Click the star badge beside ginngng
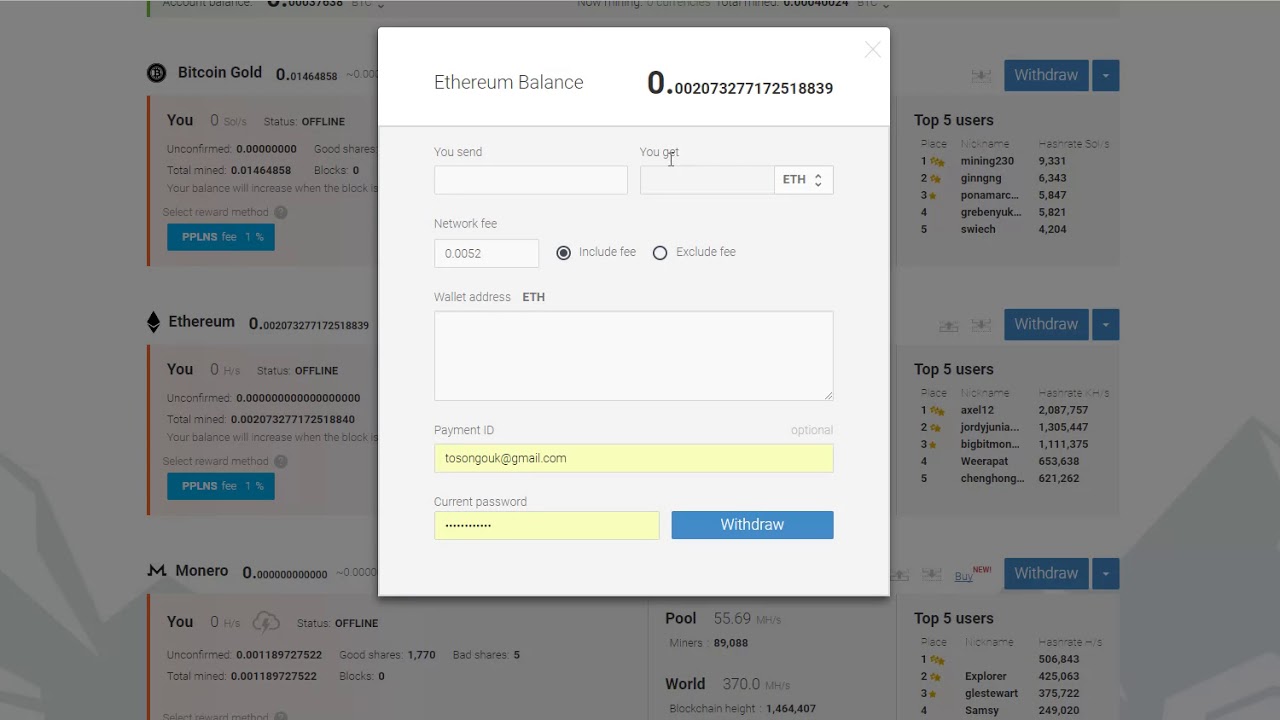 click(936, 178)
